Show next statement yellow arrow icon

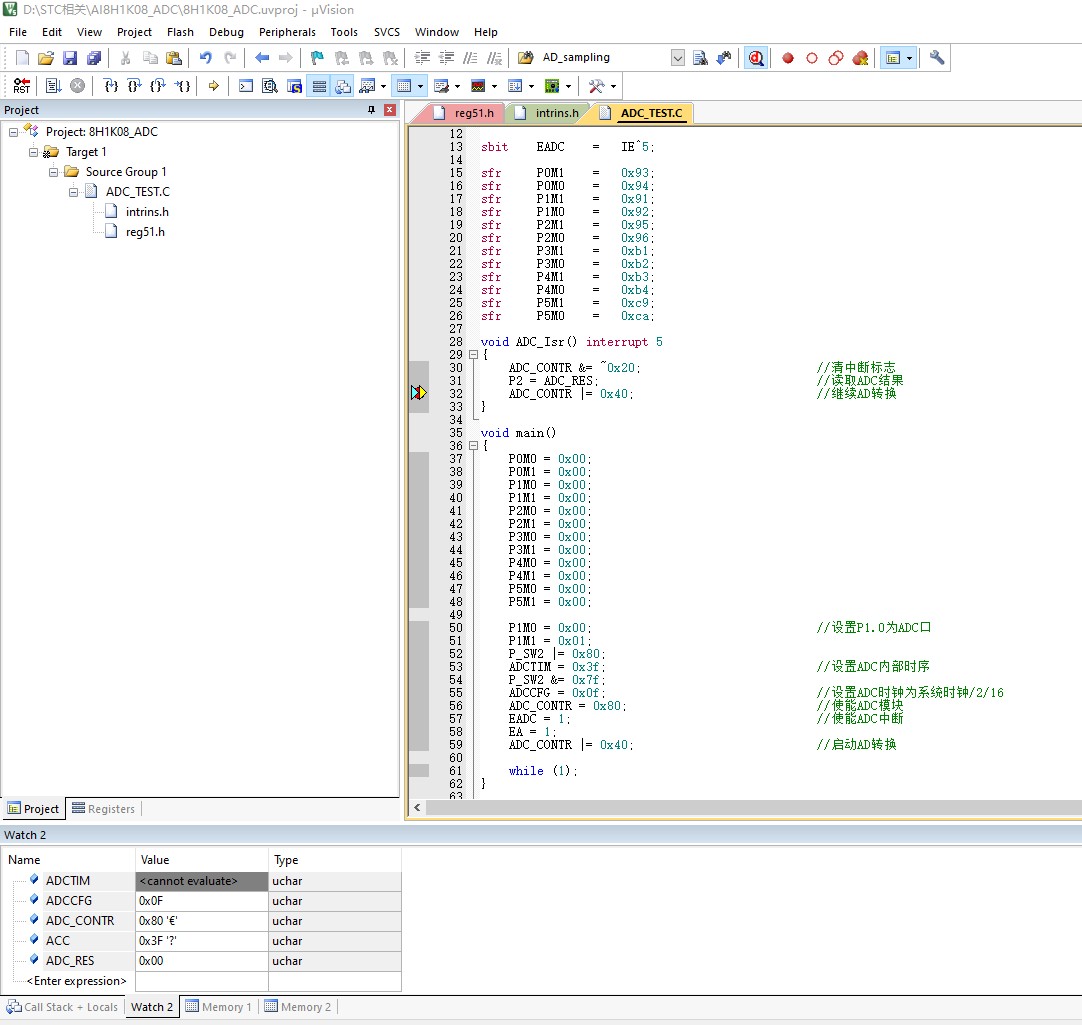coord(214,86)
